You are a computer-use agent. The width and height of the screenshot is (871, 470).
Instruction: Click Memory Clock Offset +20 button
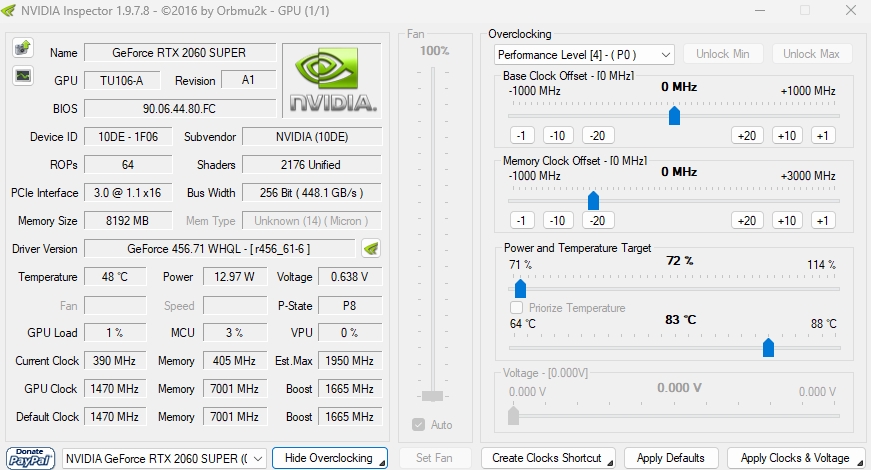(747, 221)
